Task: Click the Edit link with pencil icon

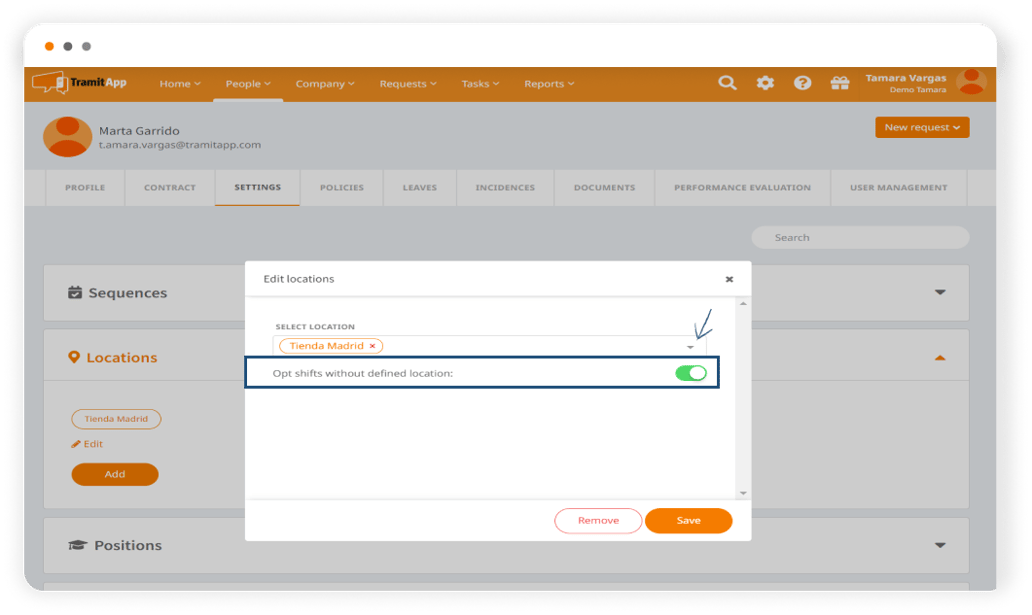Action: [87, 443]
